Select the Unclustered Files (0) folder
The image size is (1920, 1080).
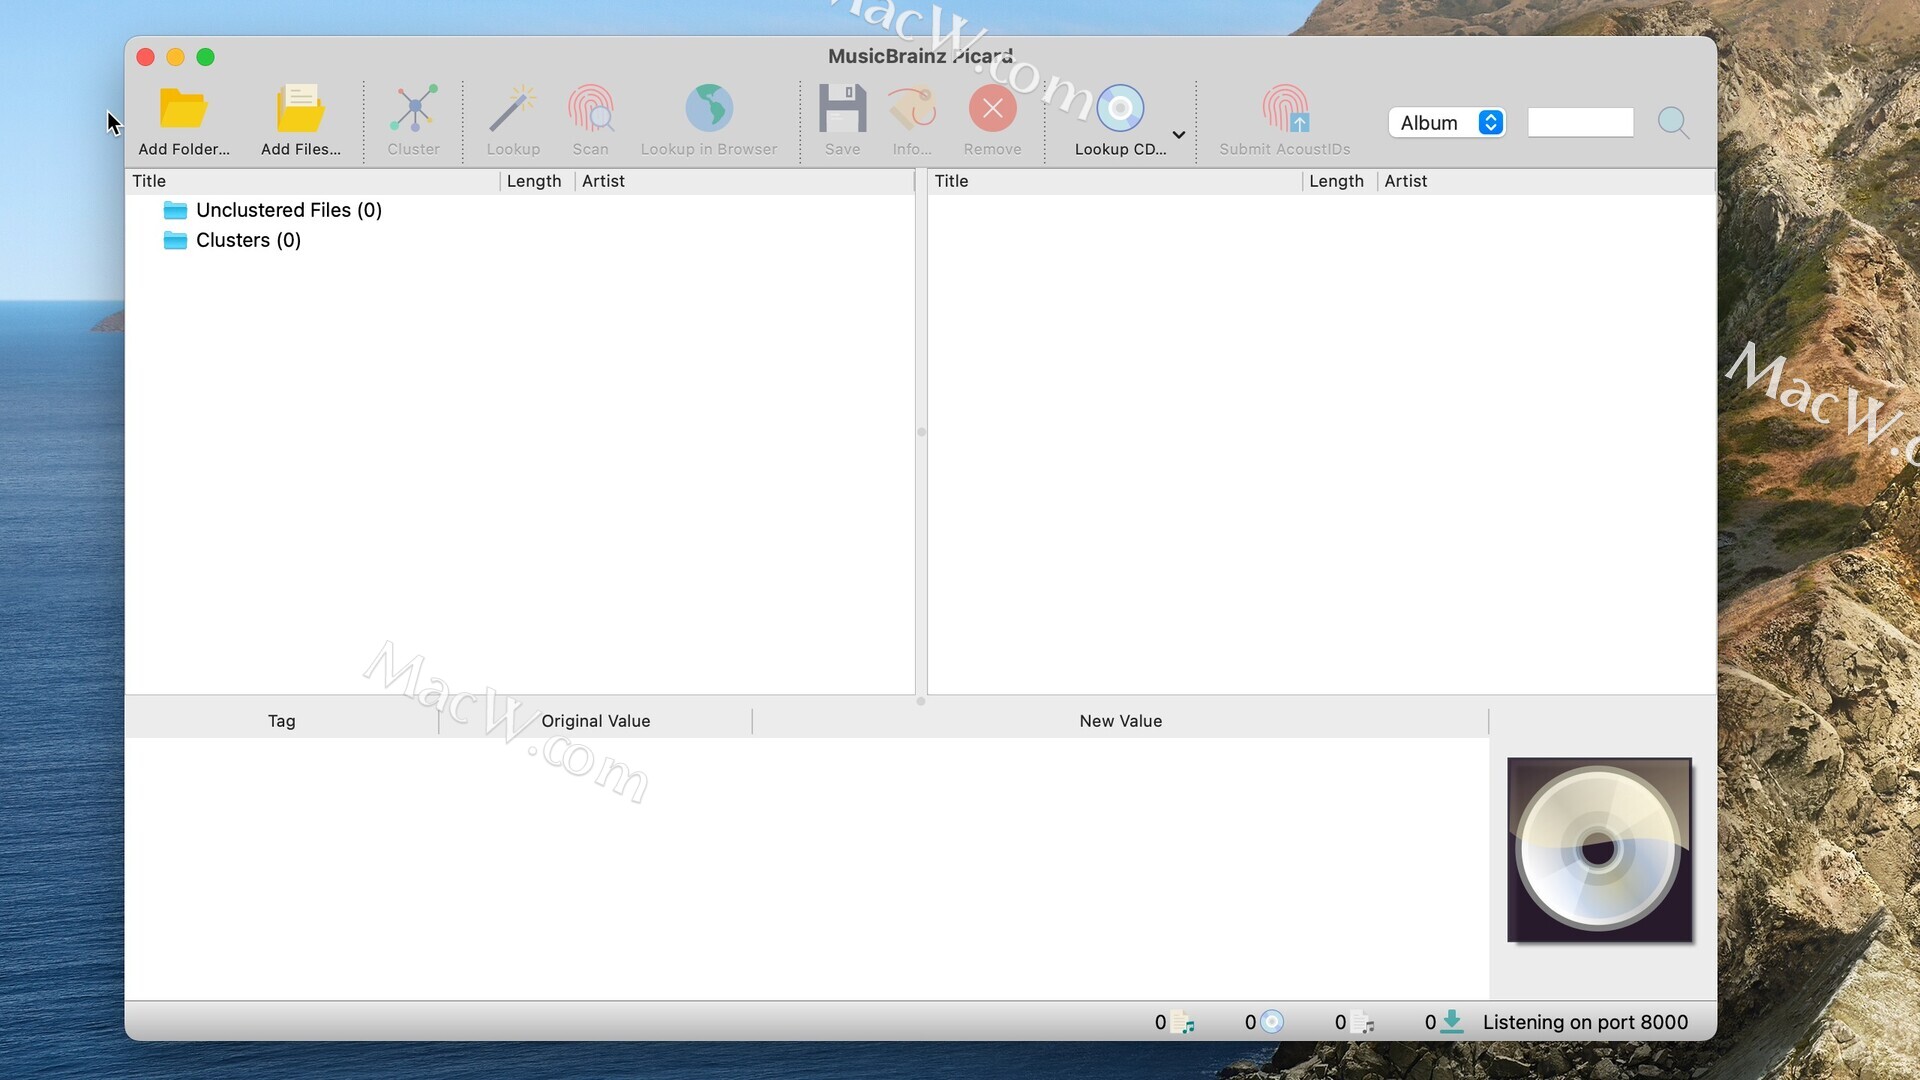point(289,210)
